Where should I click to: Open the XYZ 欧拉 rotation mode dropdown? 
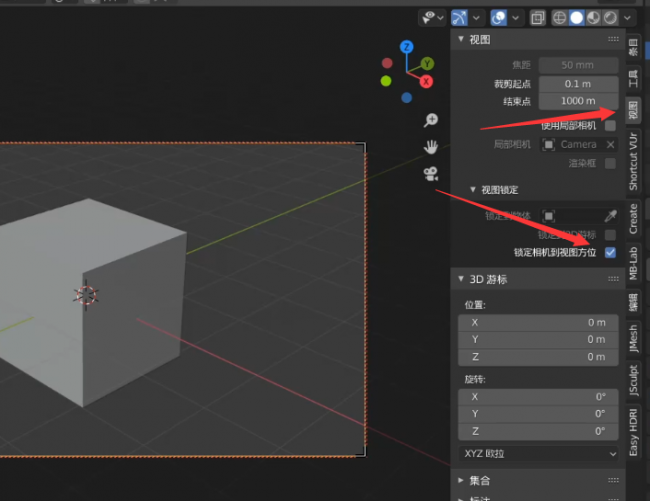[538, 454]
